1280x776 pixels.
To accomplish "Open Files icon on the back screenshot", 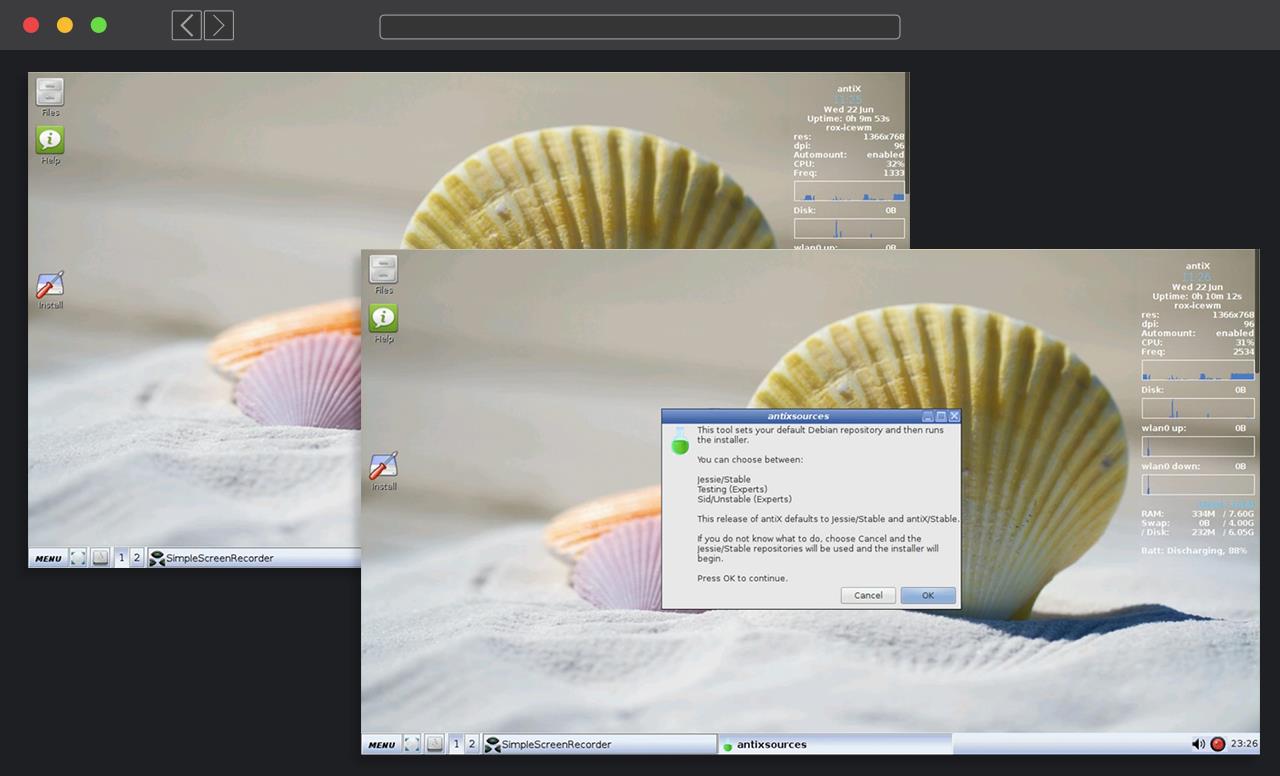I will [50, 92].
